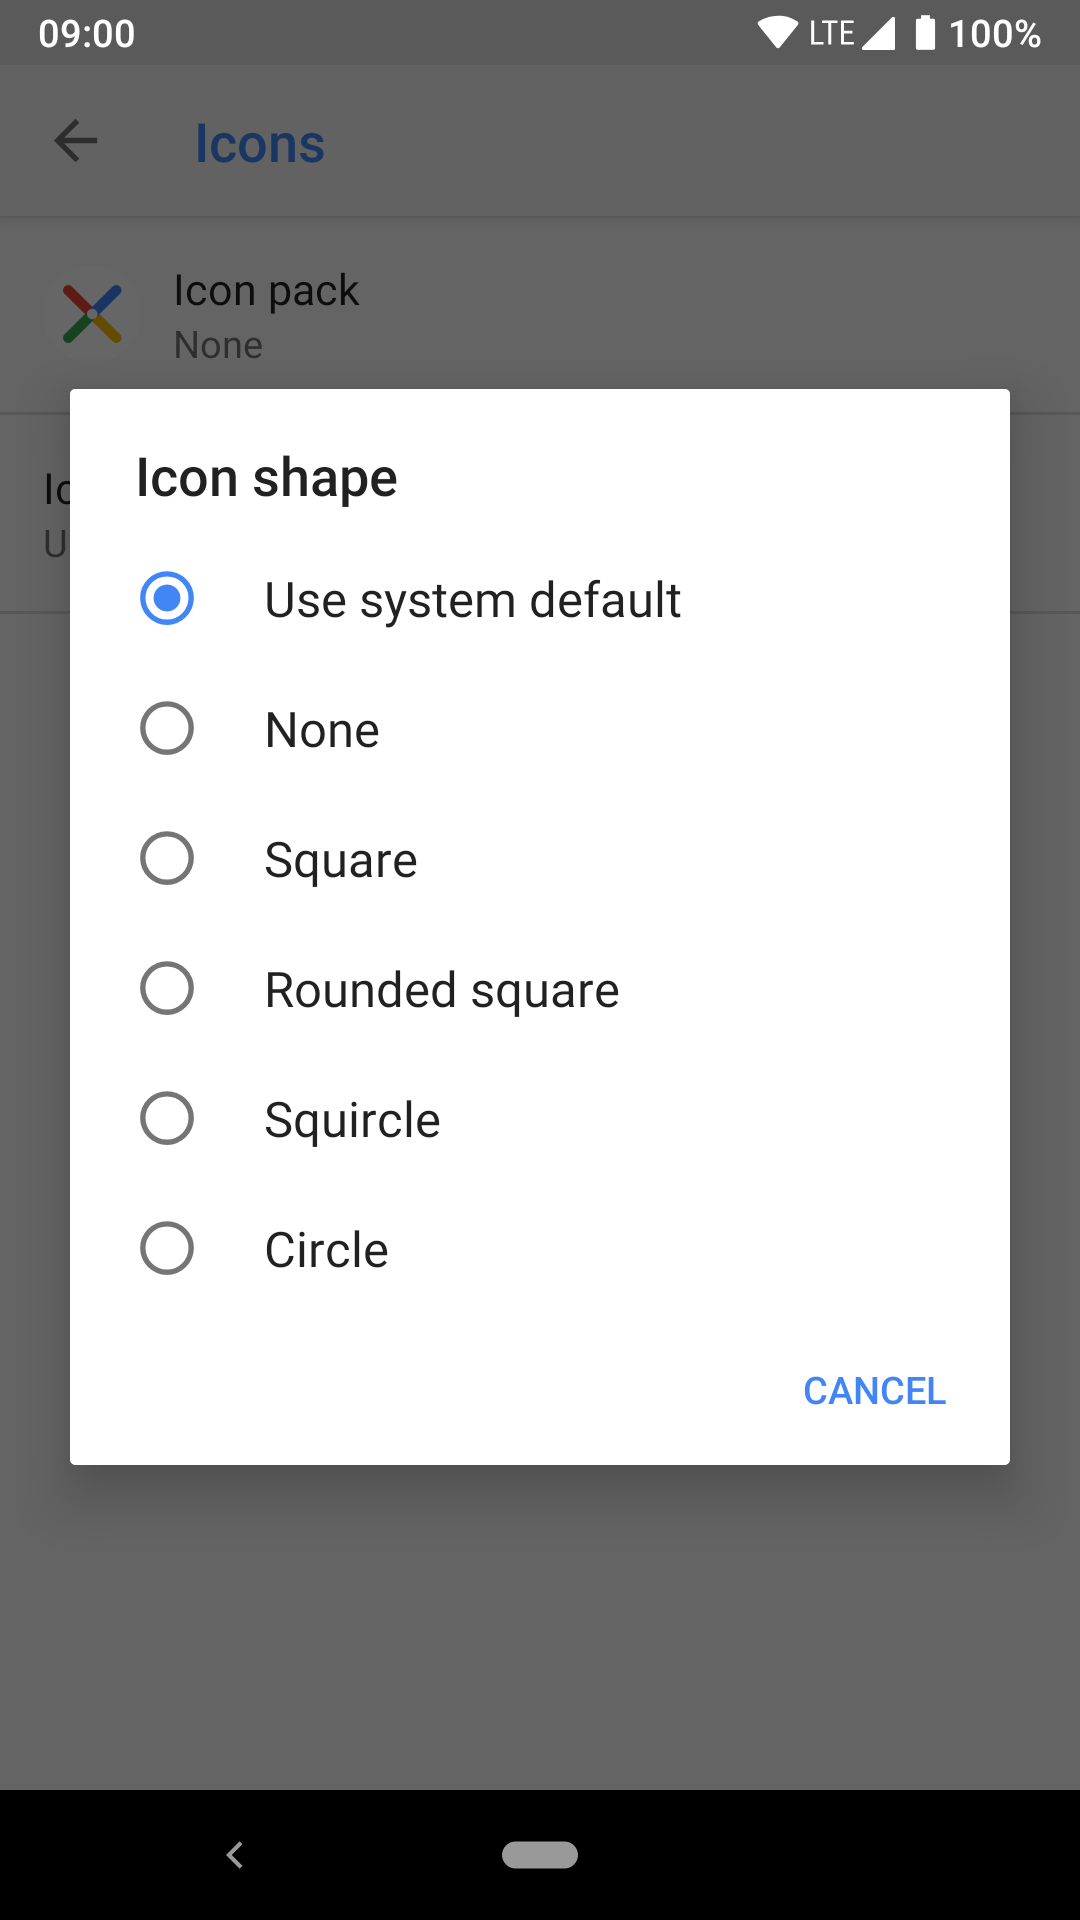Tap the Use system default label
The width and height of the screenshot is (1080, 1920).
(x=472, y=600)
